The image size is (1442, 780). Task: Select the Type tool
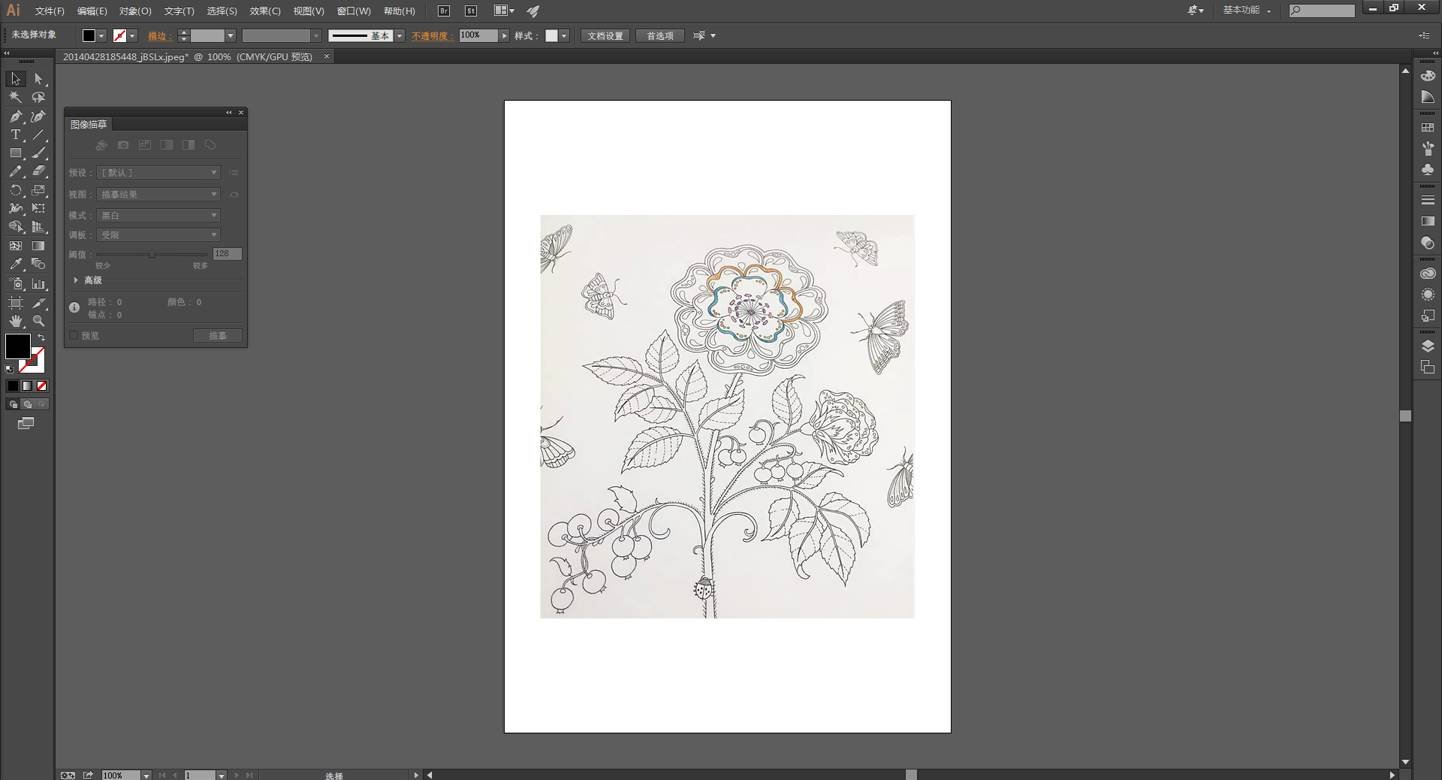[16, 135]
